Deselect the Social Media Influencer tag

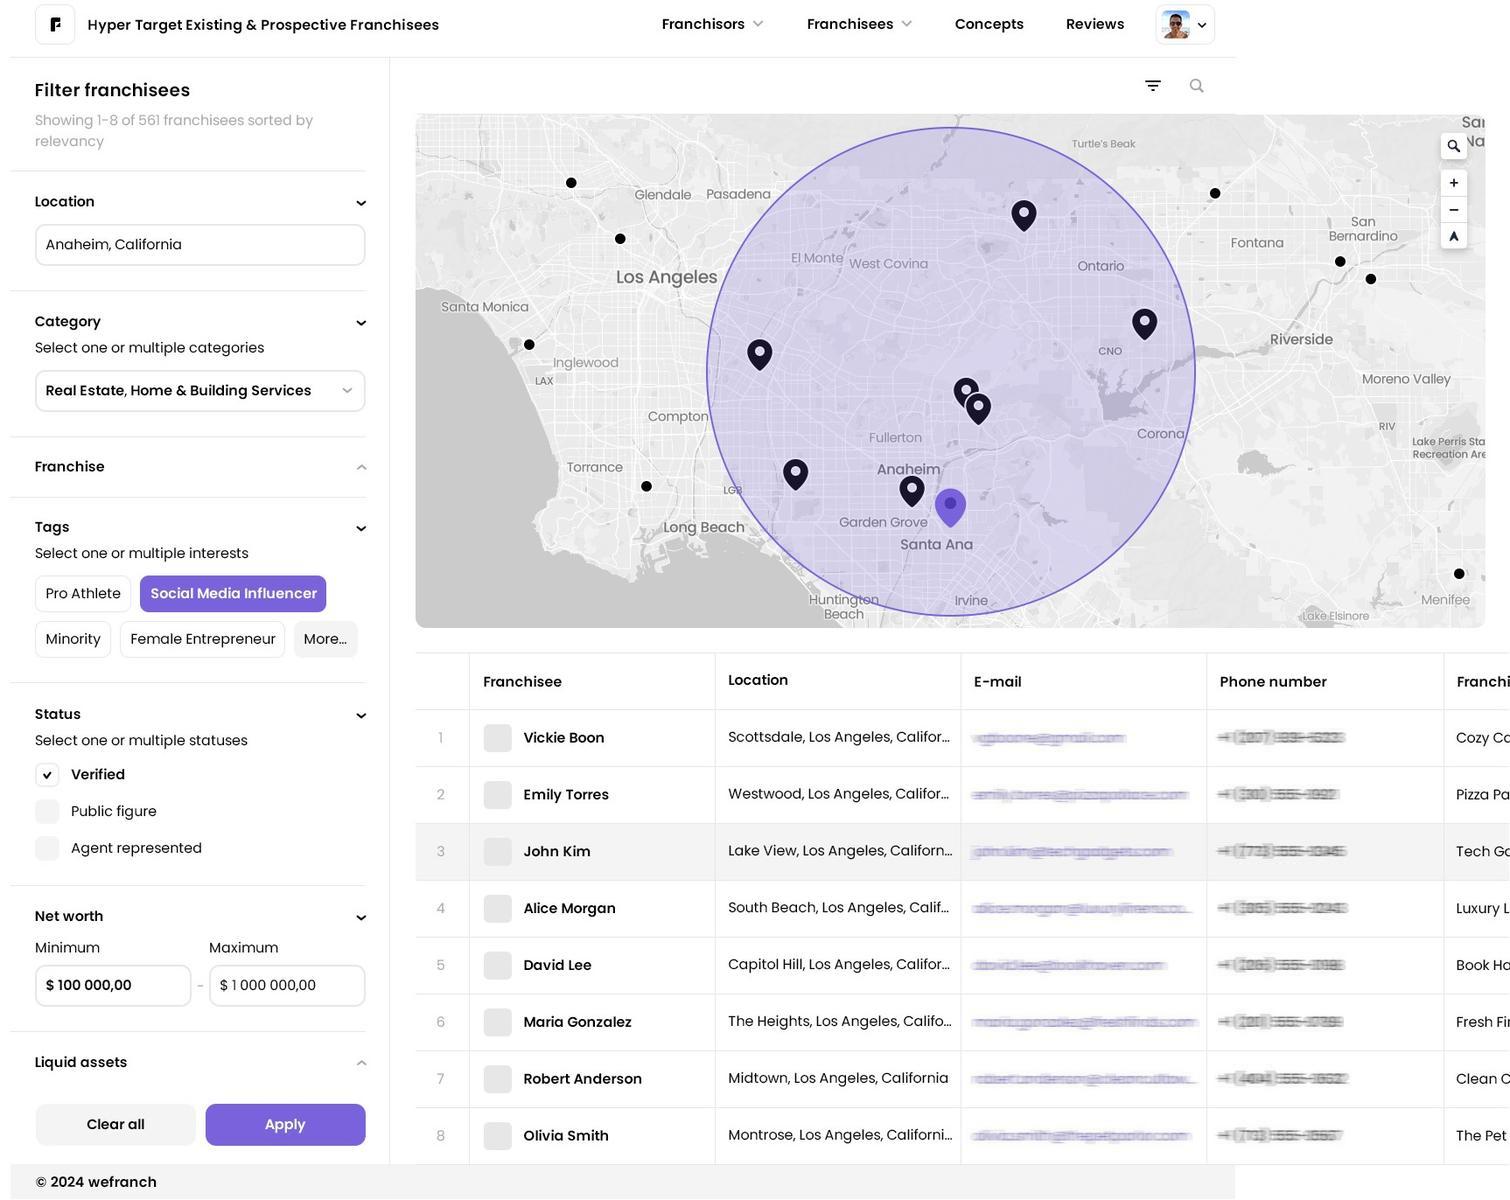tap(233, 594)
